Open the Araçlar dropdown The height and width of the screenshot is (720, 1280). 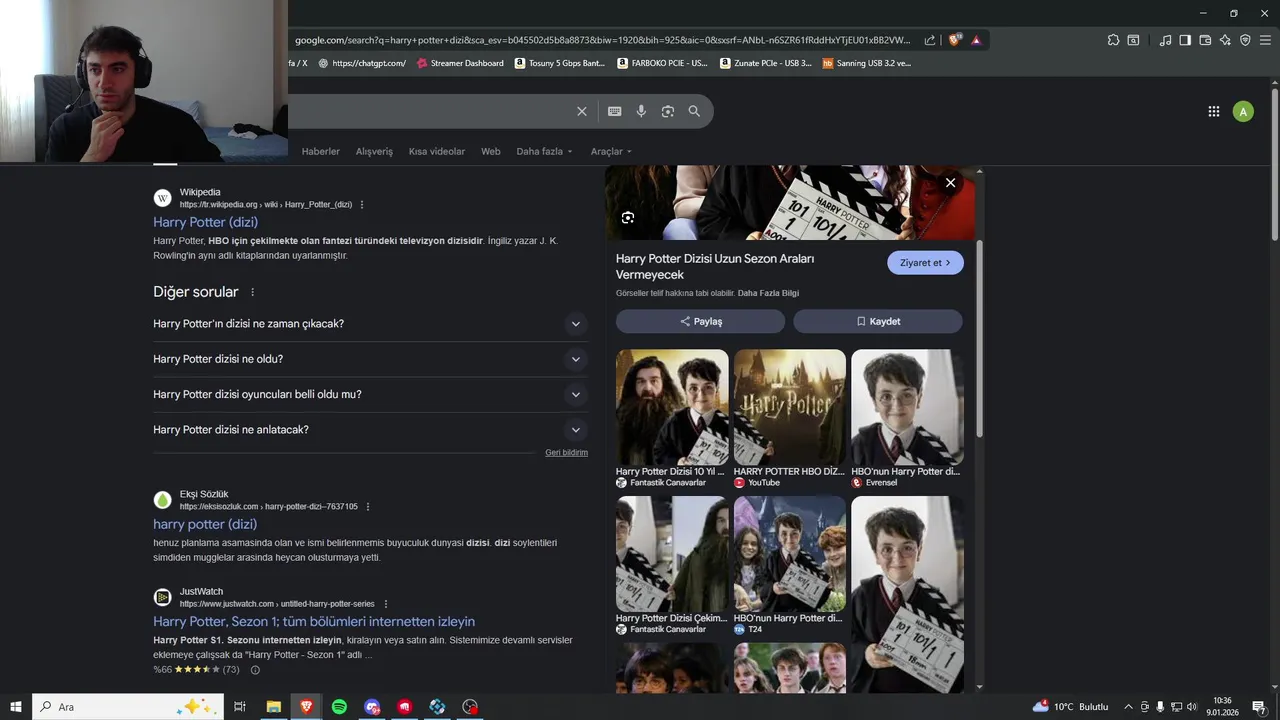pyautogui.click(x=611, y=152)
